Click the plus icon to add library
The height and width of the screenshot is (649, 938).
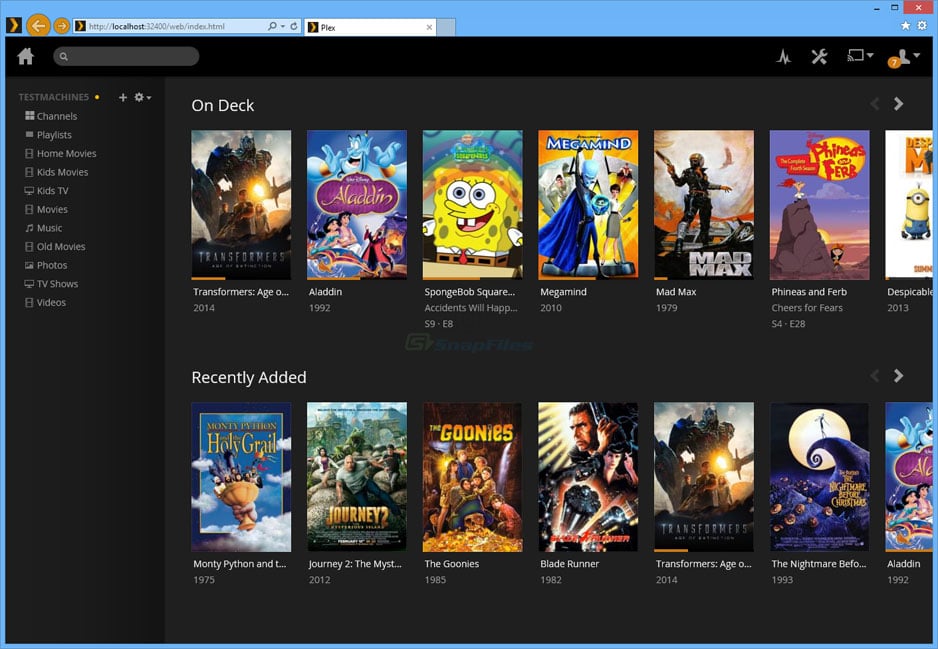click(123, 98)
